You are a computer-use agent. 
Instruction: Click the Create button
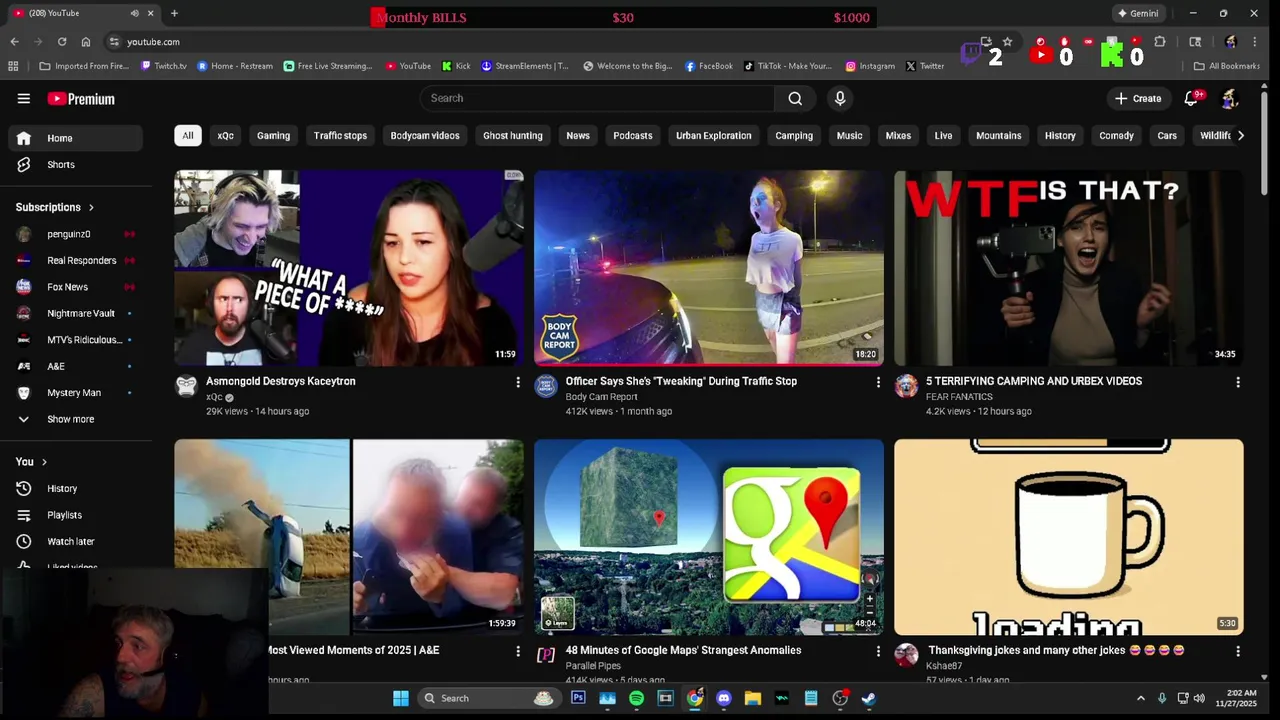pyautogui.click(x=1138, y=98)
